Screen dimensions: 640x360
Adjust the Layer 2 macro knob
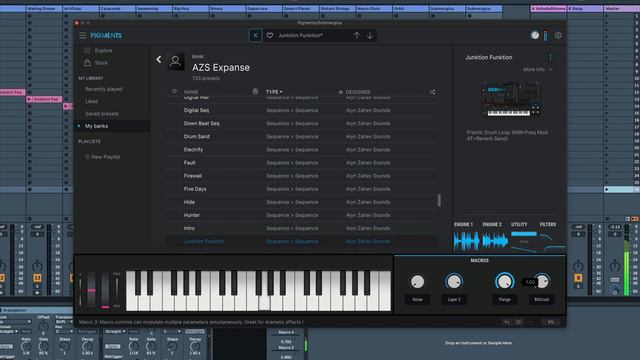[454, 282]
